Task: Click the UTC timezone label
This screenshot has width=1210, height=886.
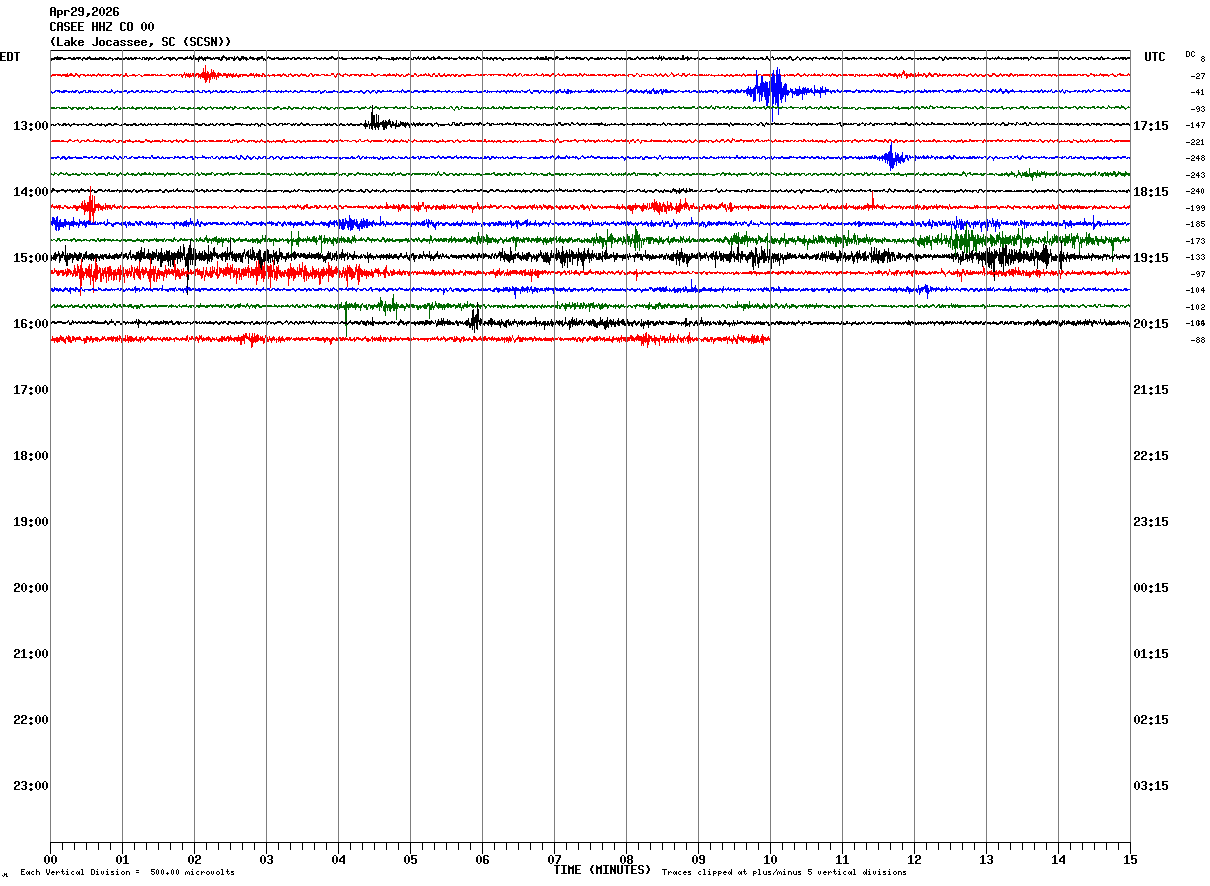Action: tap(1155, 57)
